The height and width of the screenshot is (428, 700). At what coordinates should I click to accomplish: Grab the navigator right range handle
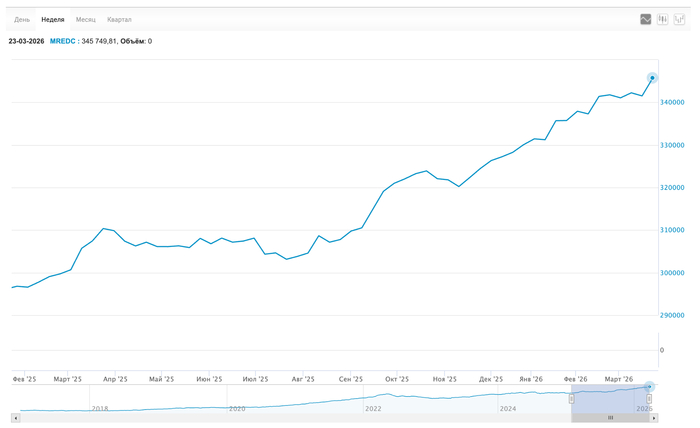649,398
